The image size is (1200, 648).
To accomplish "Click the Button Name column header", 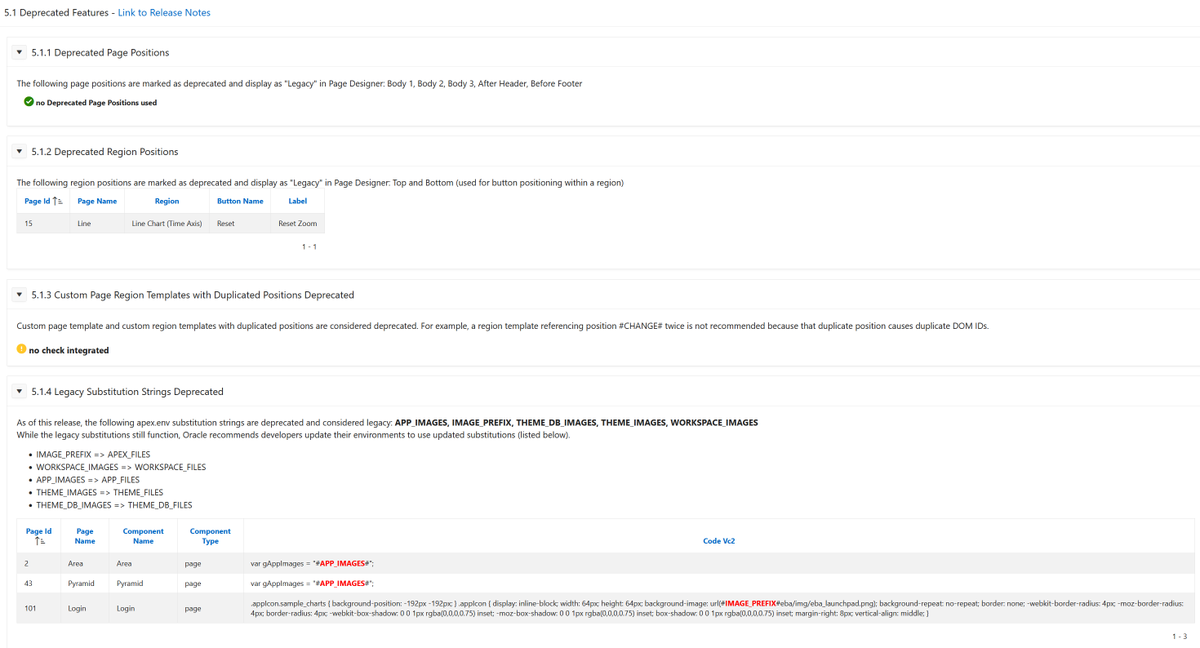I will coord(240,201).
